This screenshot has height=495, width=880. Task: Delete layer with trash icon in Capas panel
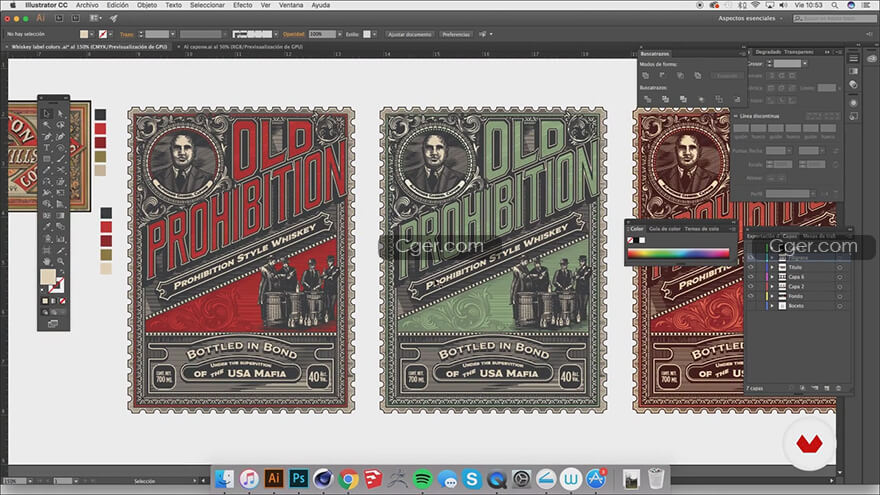tap(838, 388)
